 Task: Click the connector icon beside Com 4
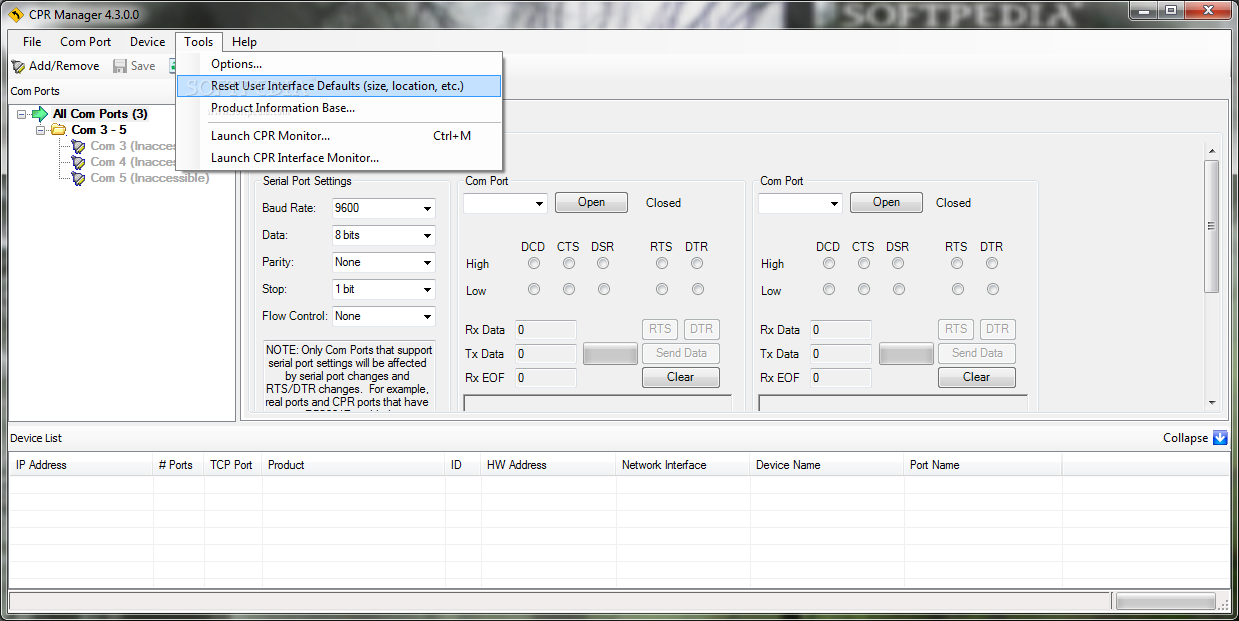(79, 162)
